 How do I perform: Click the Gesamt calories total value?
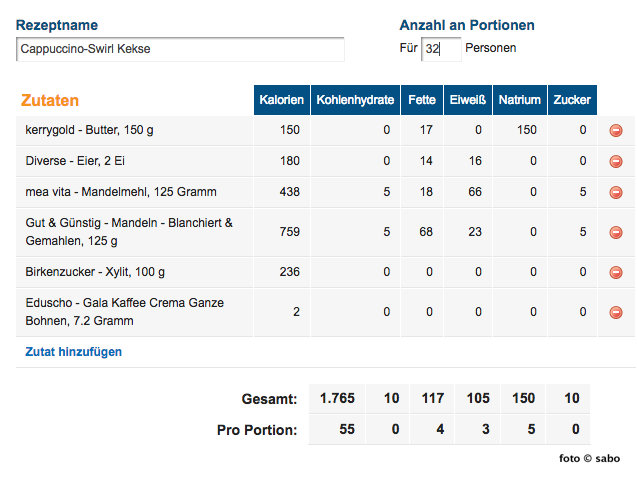point(337,399)
